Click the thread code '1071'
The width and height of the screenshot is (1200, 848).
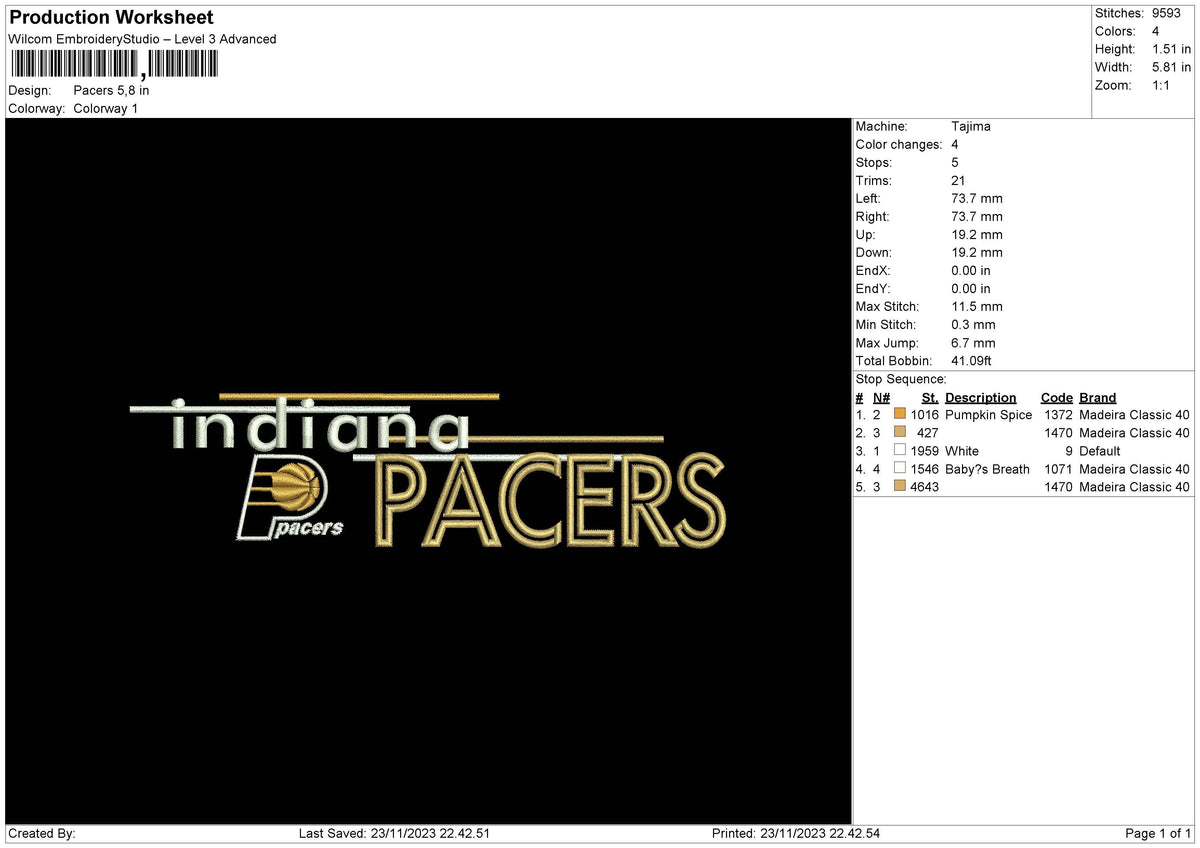(1058, 469)
